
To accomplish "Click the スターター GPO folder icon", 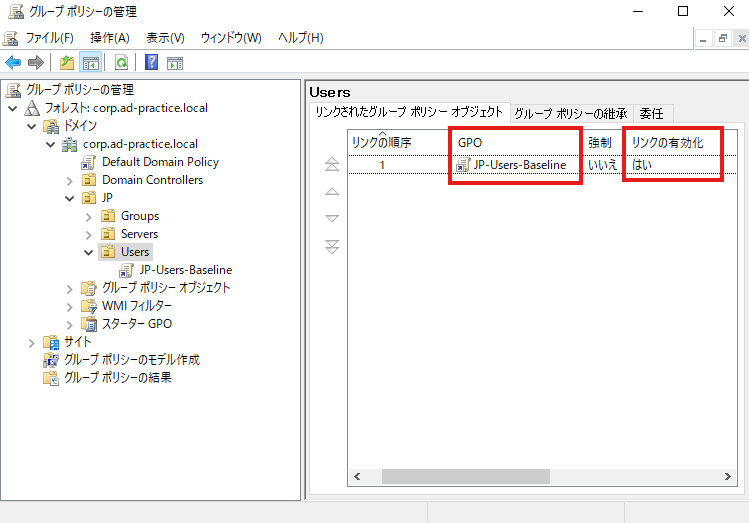I will pos(89,324).
